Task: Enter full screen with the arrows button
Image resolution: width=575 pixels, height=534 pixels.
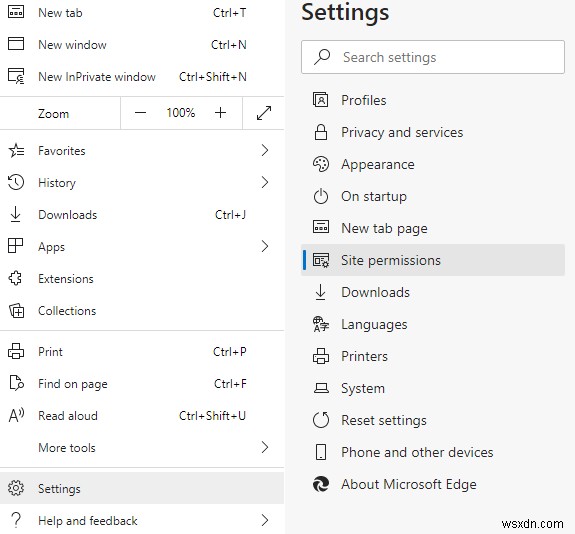Action: (264, 113)
